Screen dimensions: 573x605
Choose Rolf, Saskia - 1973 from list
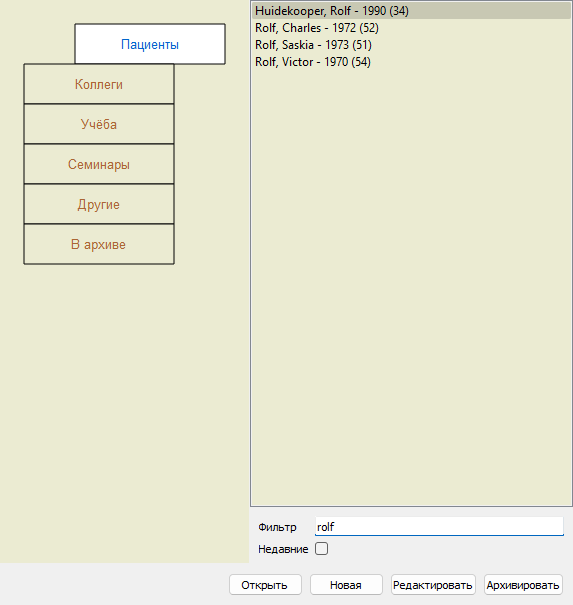click(x=411, y=45)
